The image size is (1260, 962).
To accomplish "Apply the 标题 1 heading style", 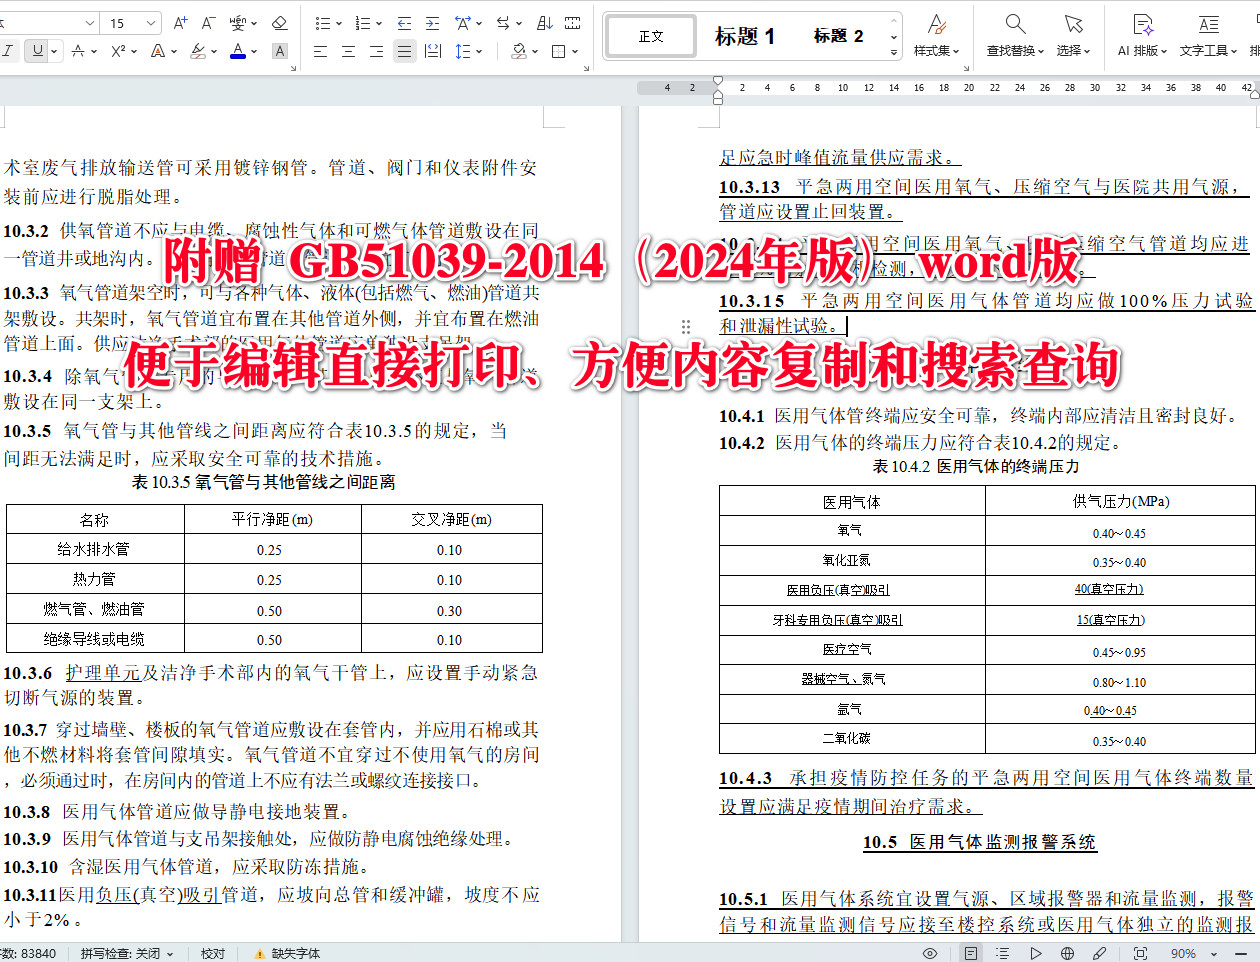I will coord(745,36).
